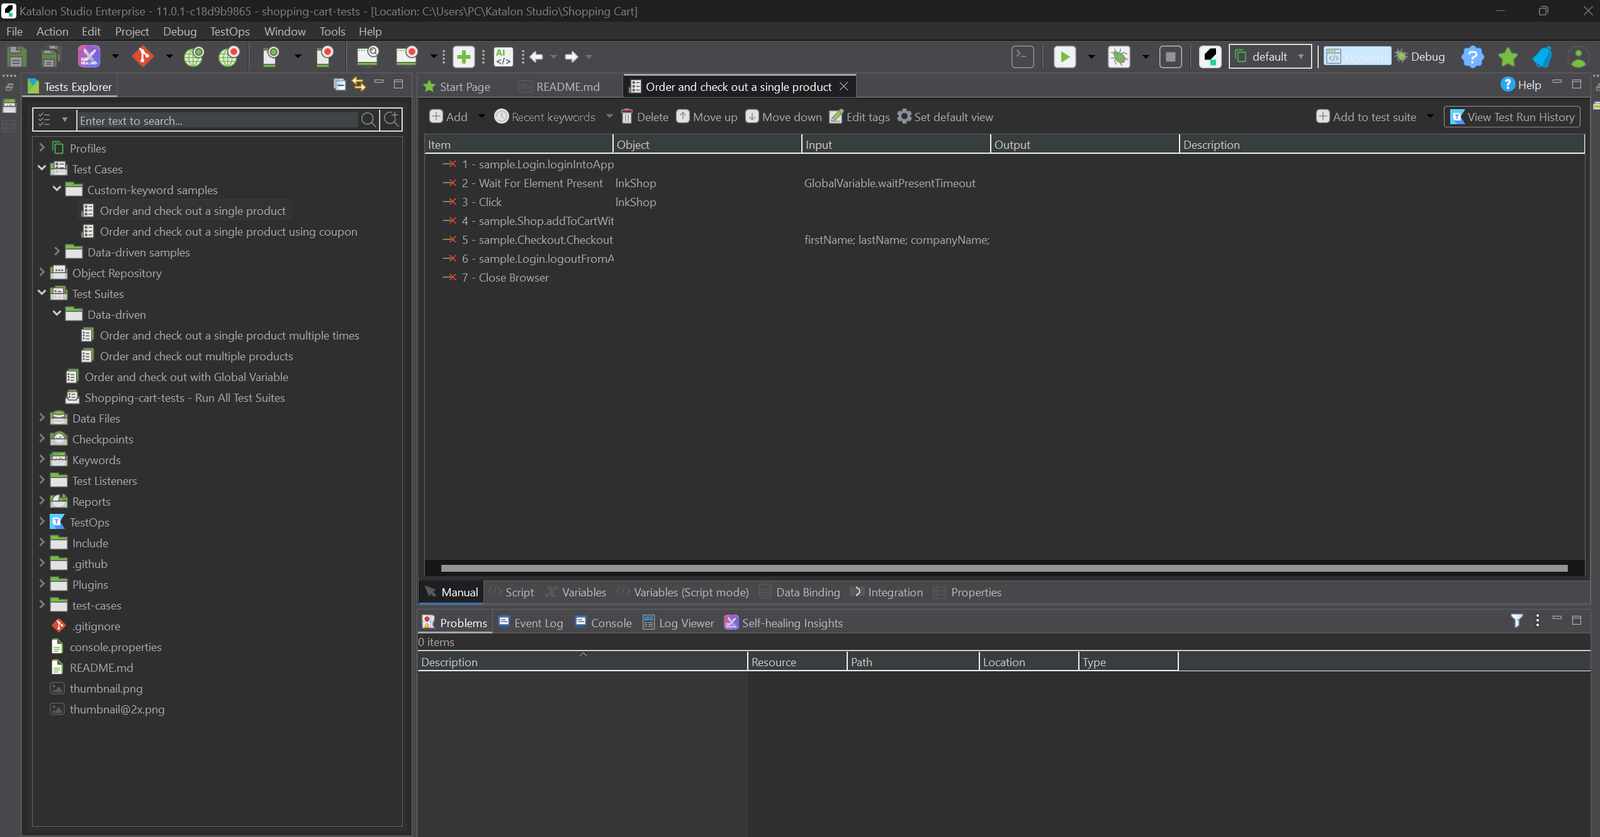Click Edit tags button
This screenshot has height=837, width=1600.
pyautogui.click(x=859, y=117)
